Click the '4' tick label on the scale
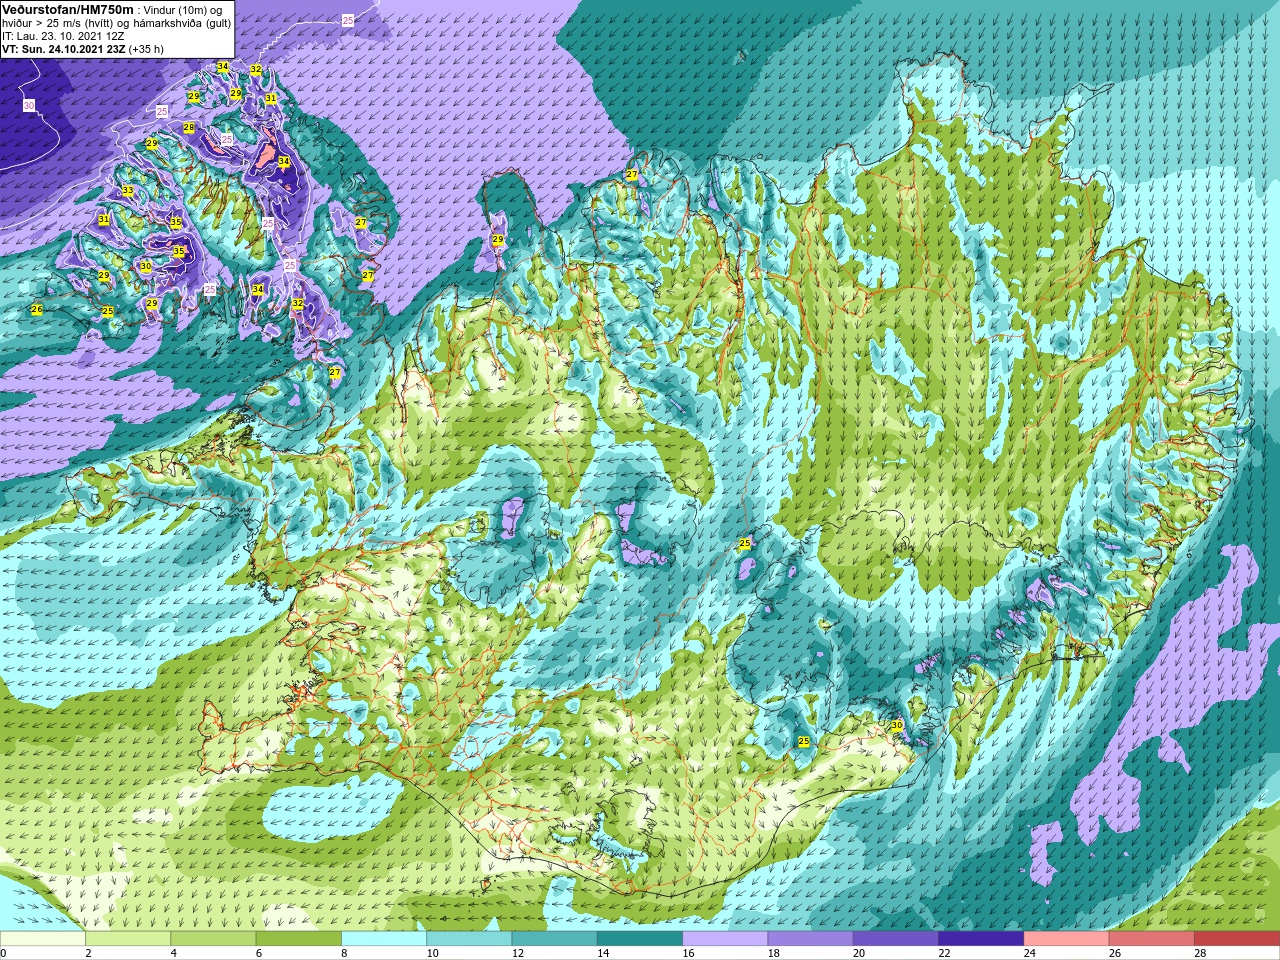Screen dimensions: 1280x960 pos(174,953)
